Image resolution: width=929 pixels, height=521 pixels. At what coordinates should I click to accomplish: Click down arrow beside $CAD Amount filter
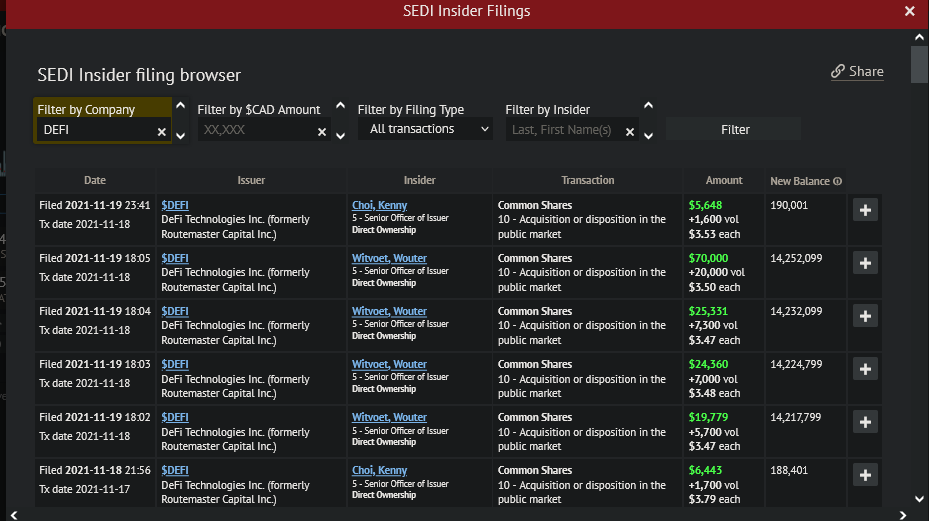click(x=340, y=135)
